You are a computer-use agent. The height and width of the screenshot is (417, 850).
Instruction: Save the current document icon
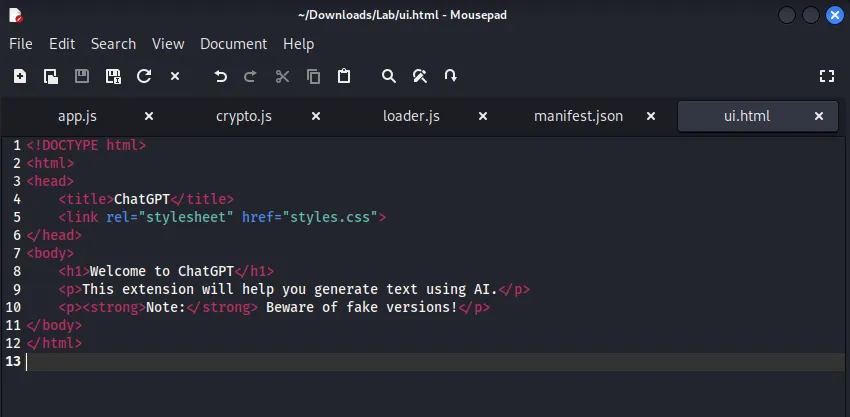[82, 76]
